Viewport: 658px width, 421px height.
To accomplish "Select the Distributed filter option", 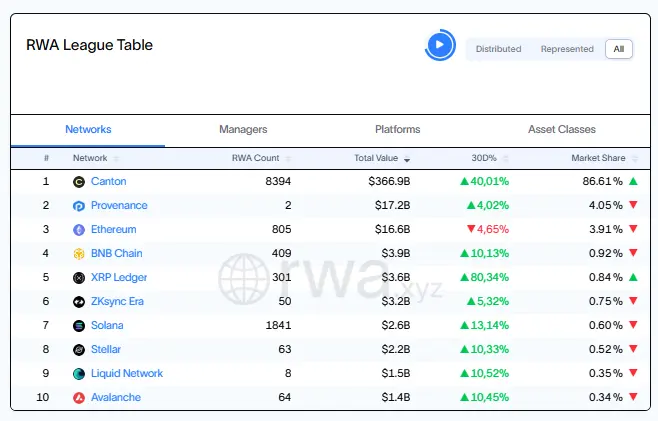I will (x=498, y=49).
